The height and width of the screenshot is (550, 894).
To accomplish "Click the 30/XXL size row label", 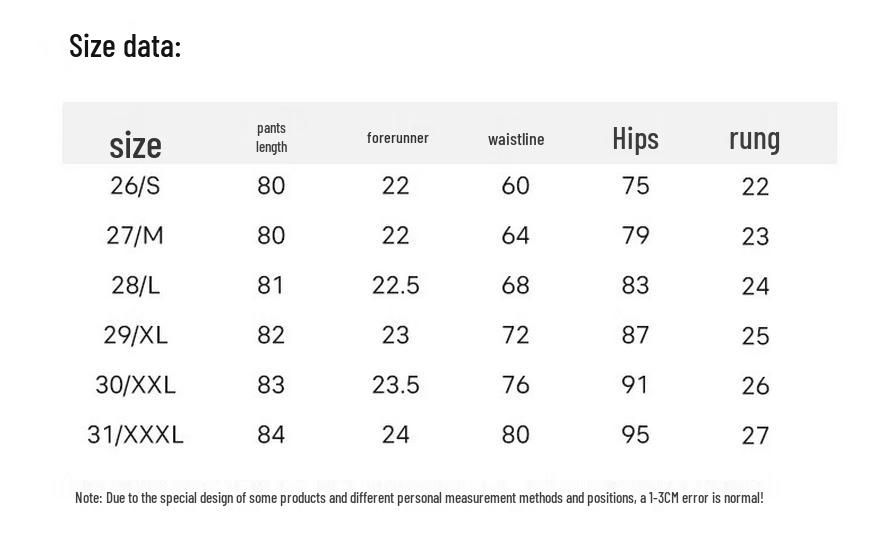I will (x=135, y=385).
